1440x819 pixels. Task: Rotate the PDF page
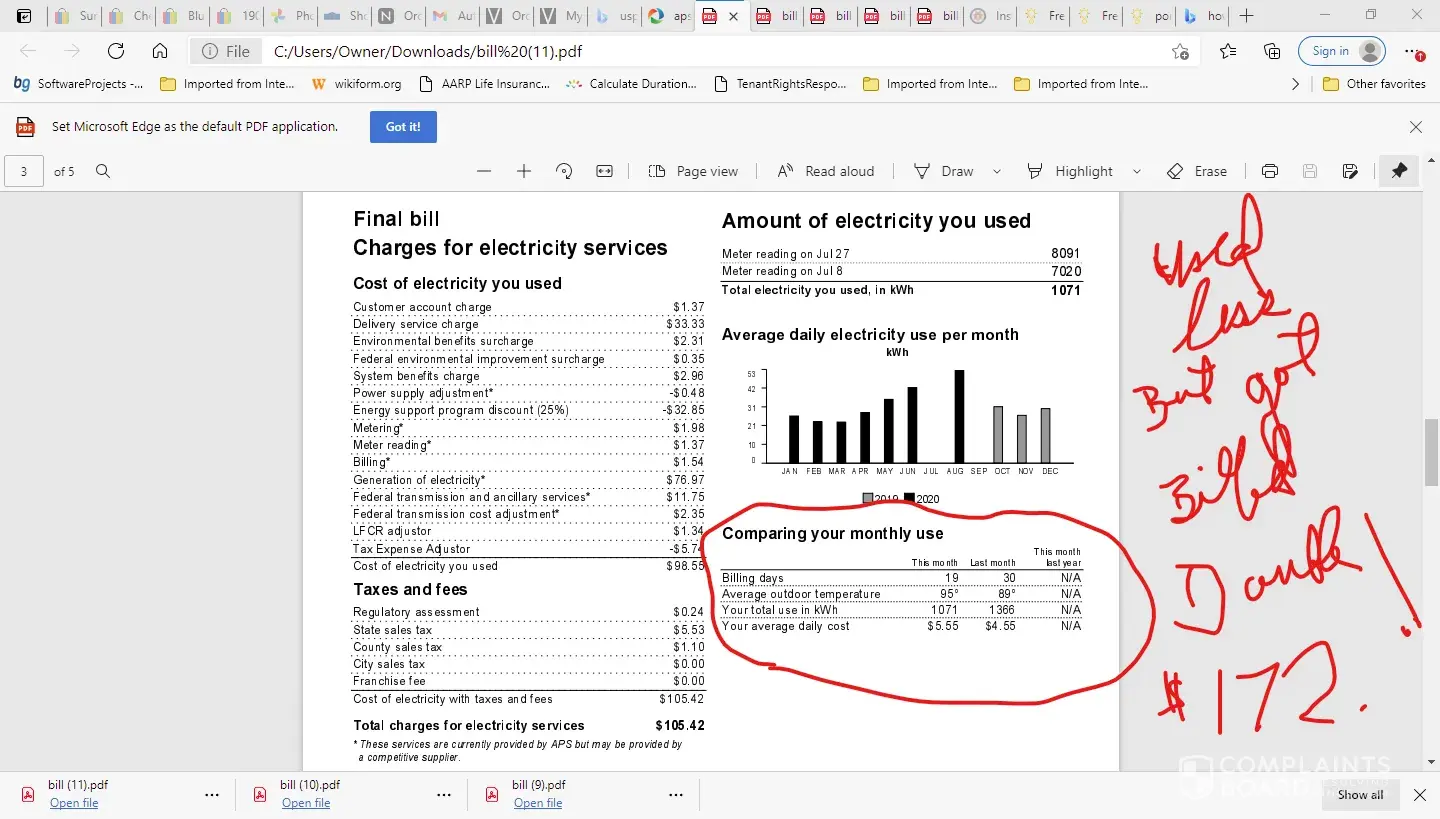(564, 171)
